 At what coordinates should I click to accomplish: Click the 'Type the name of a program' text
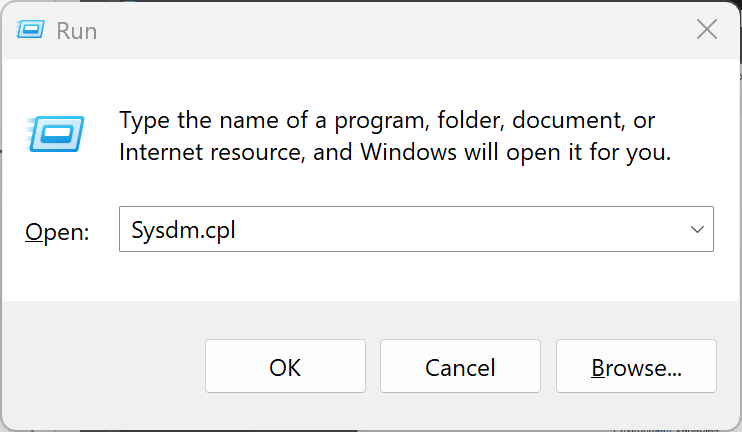coord(274,120)
